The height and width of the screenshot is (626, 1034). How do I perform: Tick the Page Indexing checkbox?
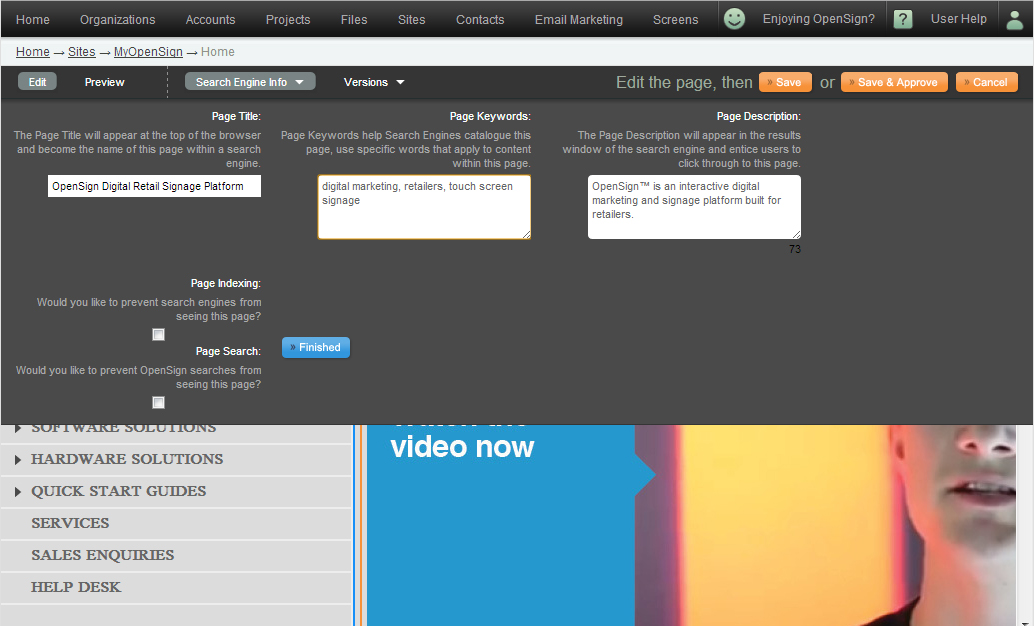coord(158,334)
